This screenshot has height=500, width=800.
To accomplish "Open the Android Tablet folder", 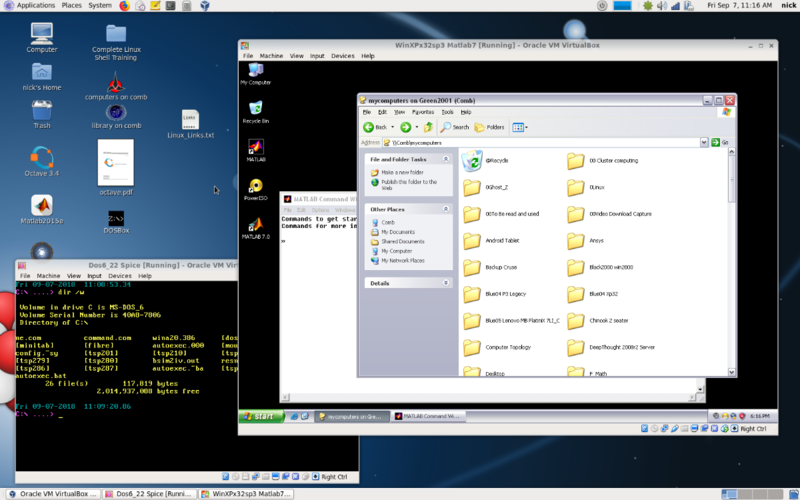I will coord(472,240).
